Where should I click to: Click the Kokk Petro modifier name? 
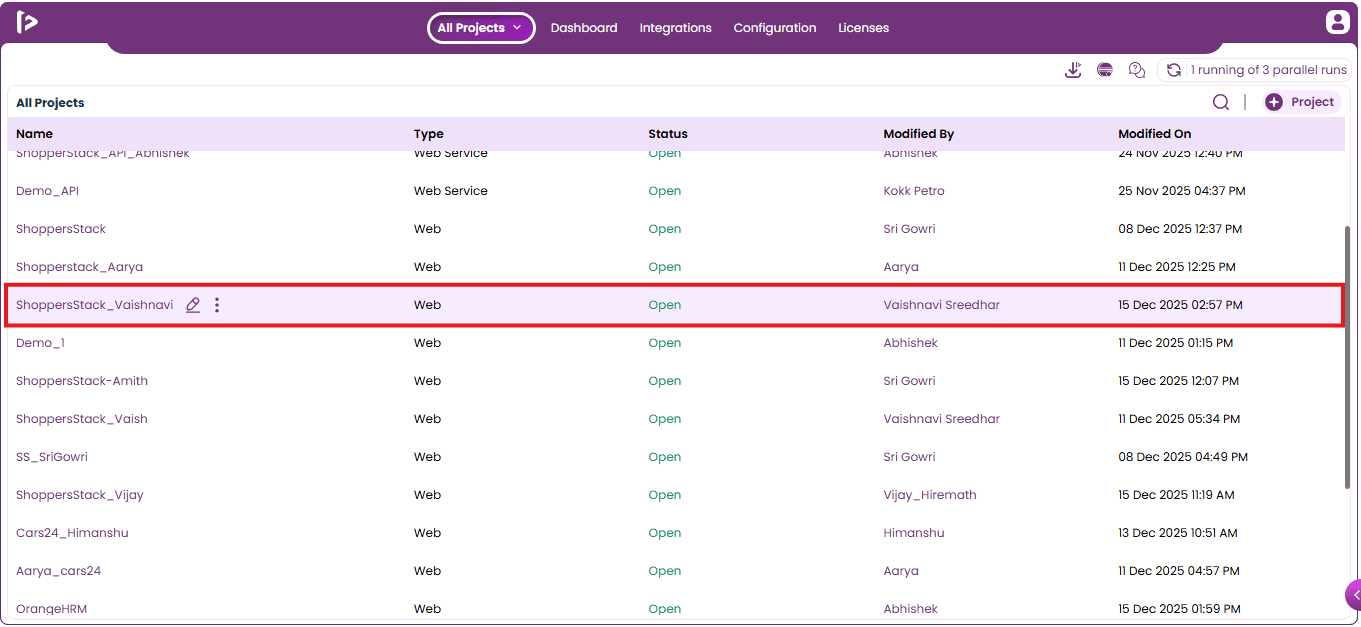(914, 191)
